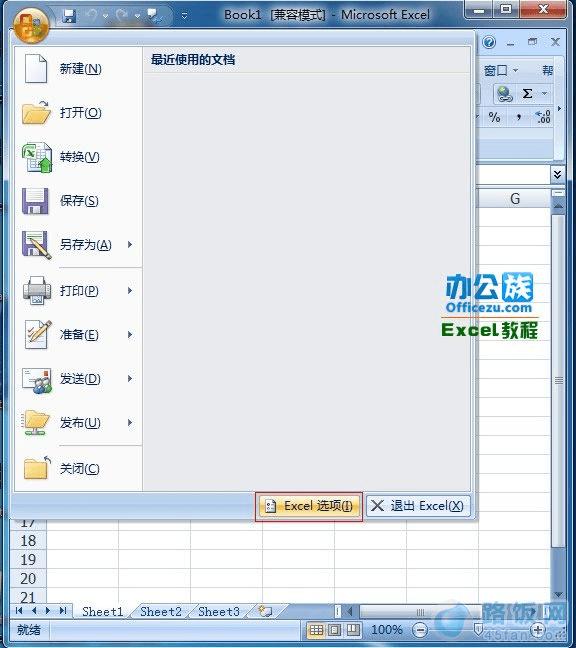Expand the Publish (发布) submenu arrow
The image size is (576, 648).
pyautogui.click(x=130, y=422)
